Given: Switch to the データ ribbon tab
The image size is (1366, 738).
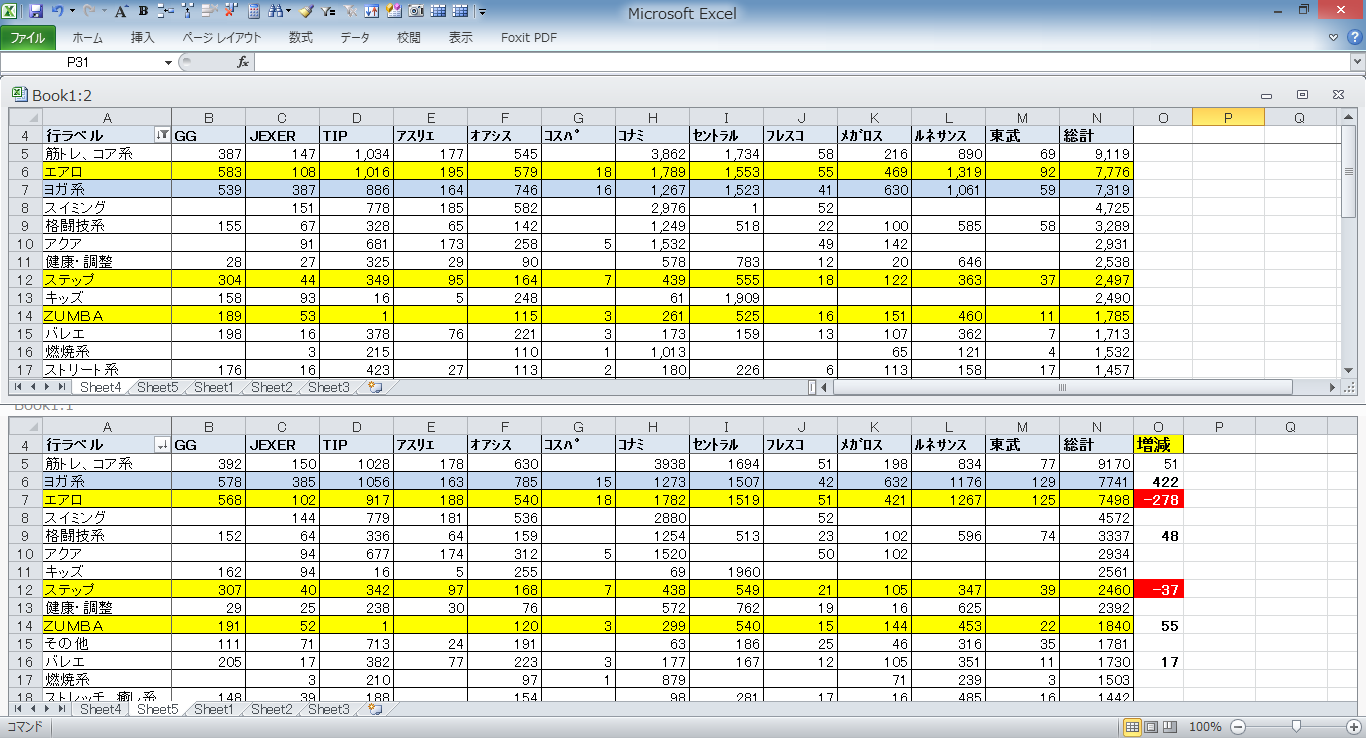Looking at the screenshot, I should point(355,38).
